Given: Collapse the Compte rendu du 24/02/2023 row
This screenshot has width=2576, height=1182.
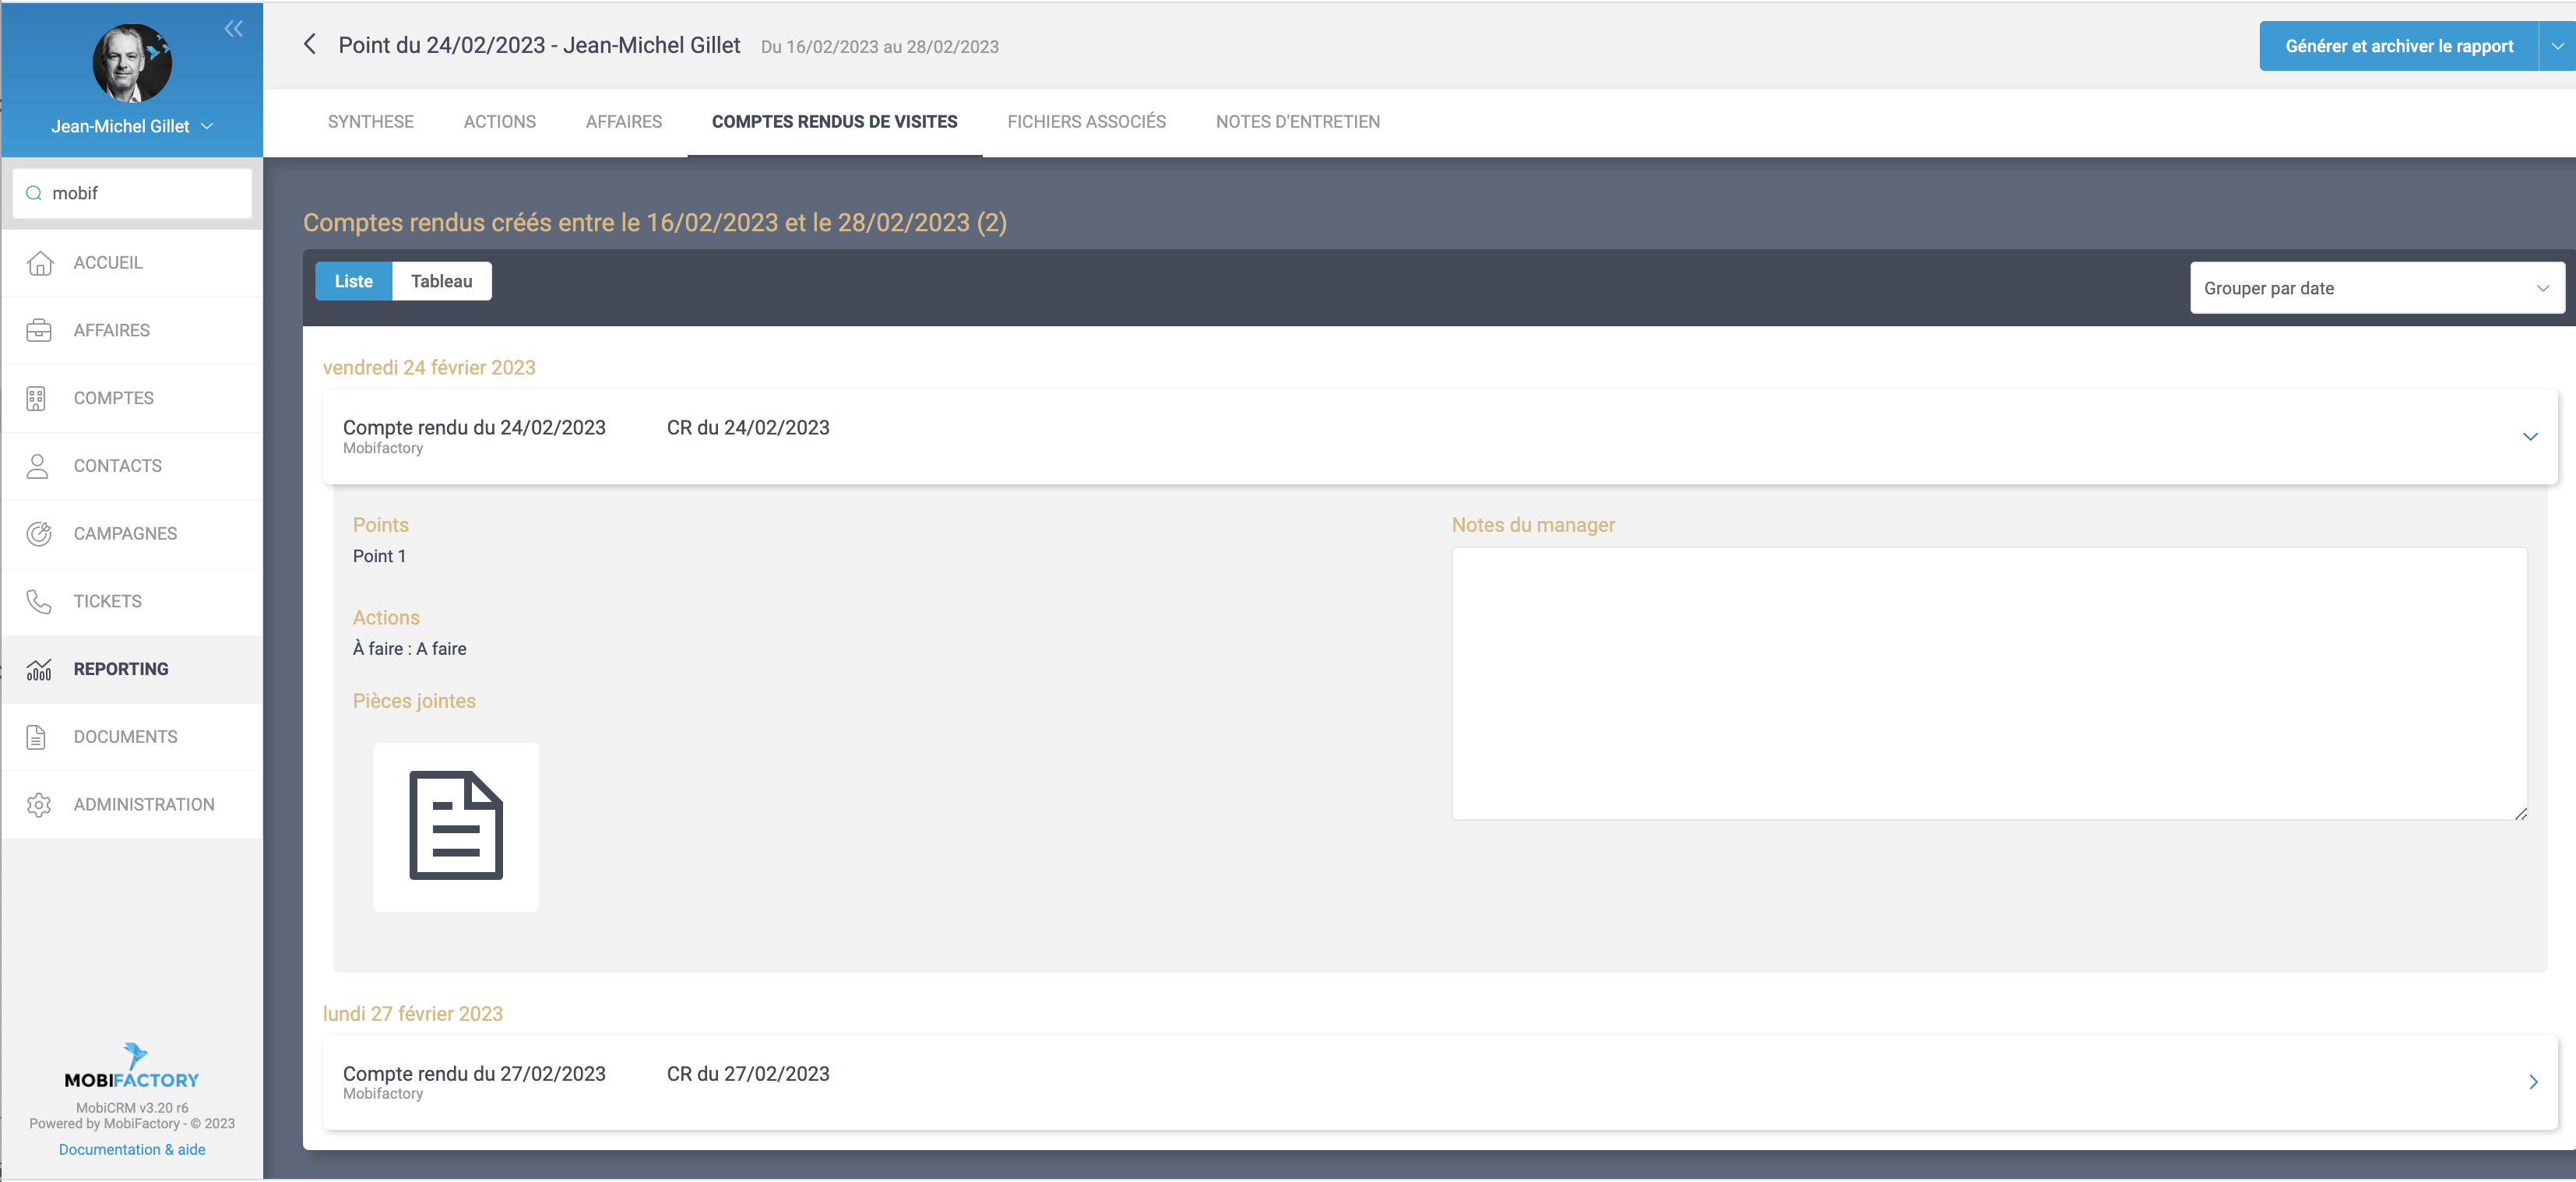Looking at the screenshot, I should 2529,437.
